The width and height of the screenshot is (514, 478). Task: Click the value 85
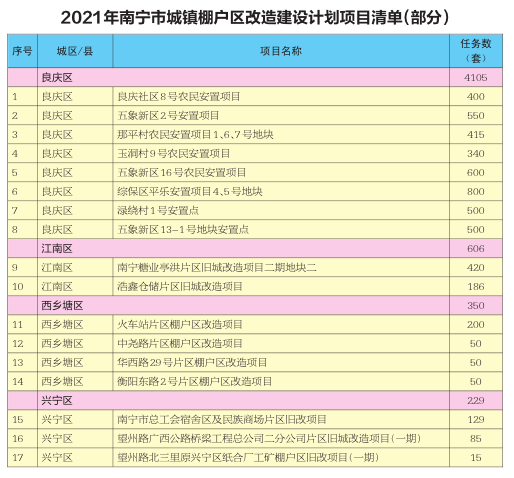pyautogui.click(x=476, y=438)
